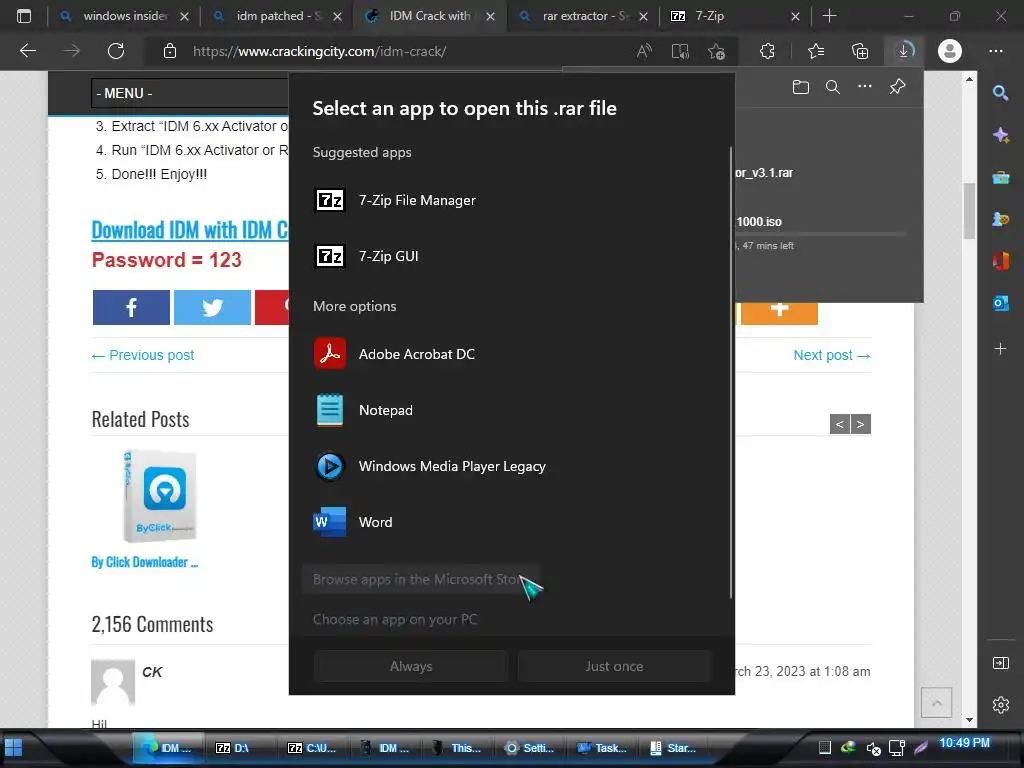Open the Windows Start button

tap(14, 748)
